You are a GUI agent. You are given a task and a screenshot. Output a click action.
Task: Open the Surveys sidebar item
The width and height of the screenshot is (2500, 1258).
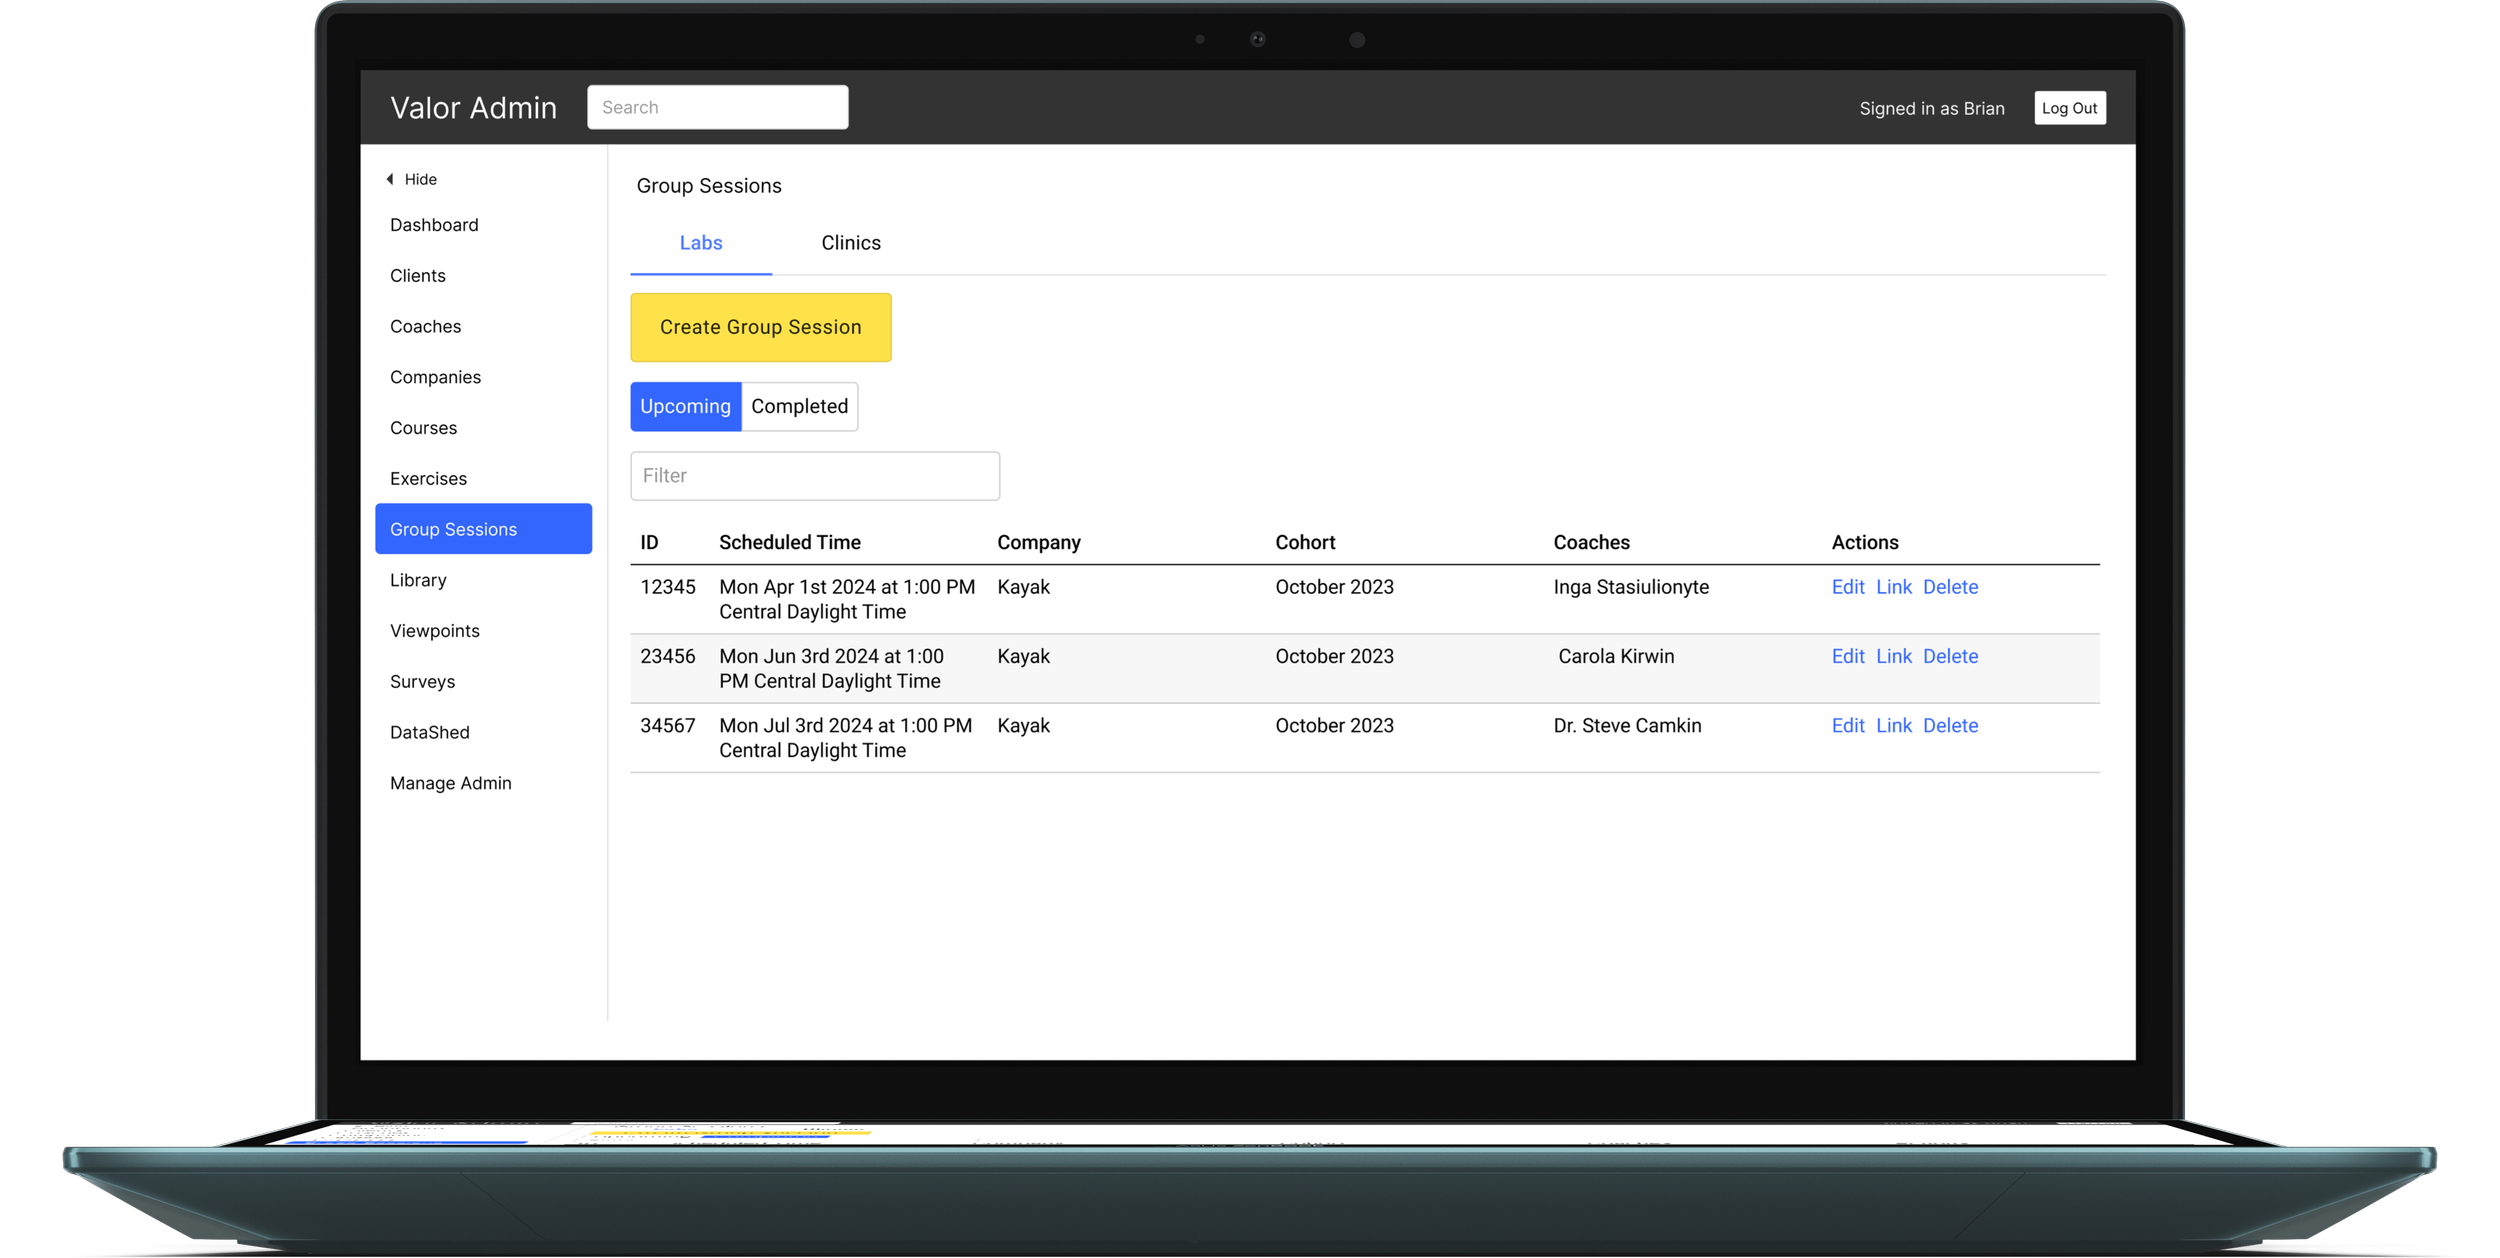pos(422,682)
